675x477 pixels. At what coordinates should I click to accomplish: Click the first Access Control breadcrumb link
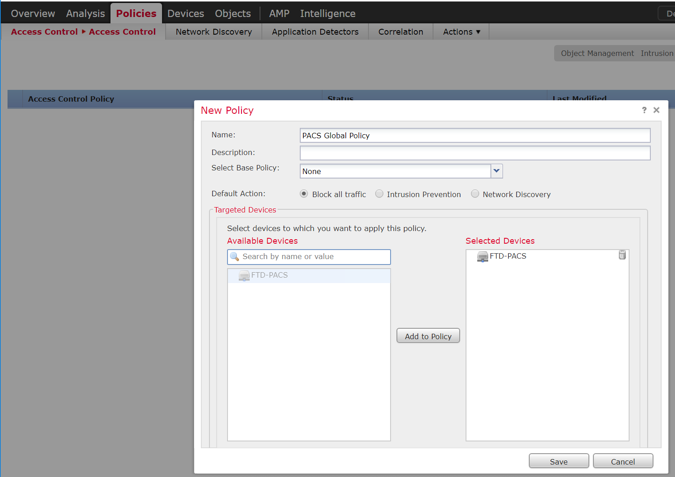44,32
